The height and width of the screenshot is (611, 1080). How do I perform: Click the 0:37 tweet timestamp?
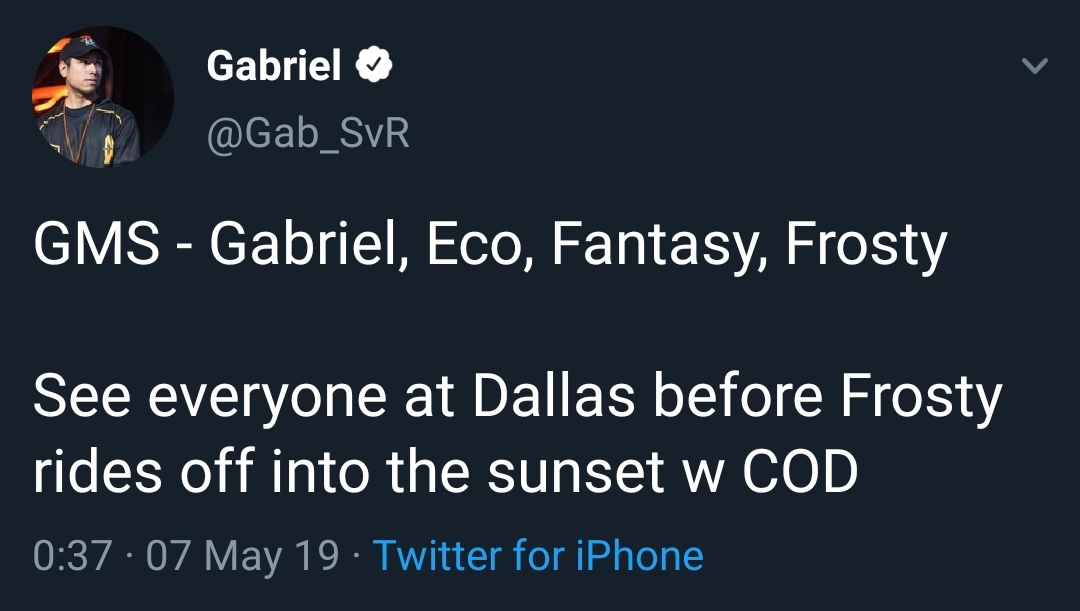(71, 555)
